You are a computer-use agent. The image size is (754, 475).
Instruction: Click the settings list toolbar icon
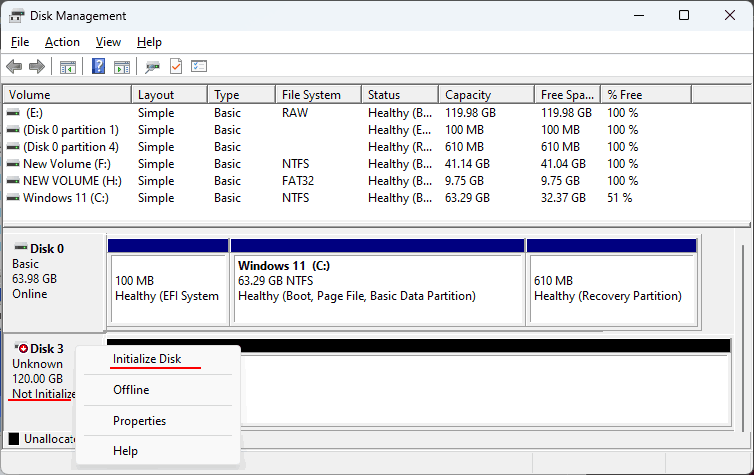(x=199, y=66)
